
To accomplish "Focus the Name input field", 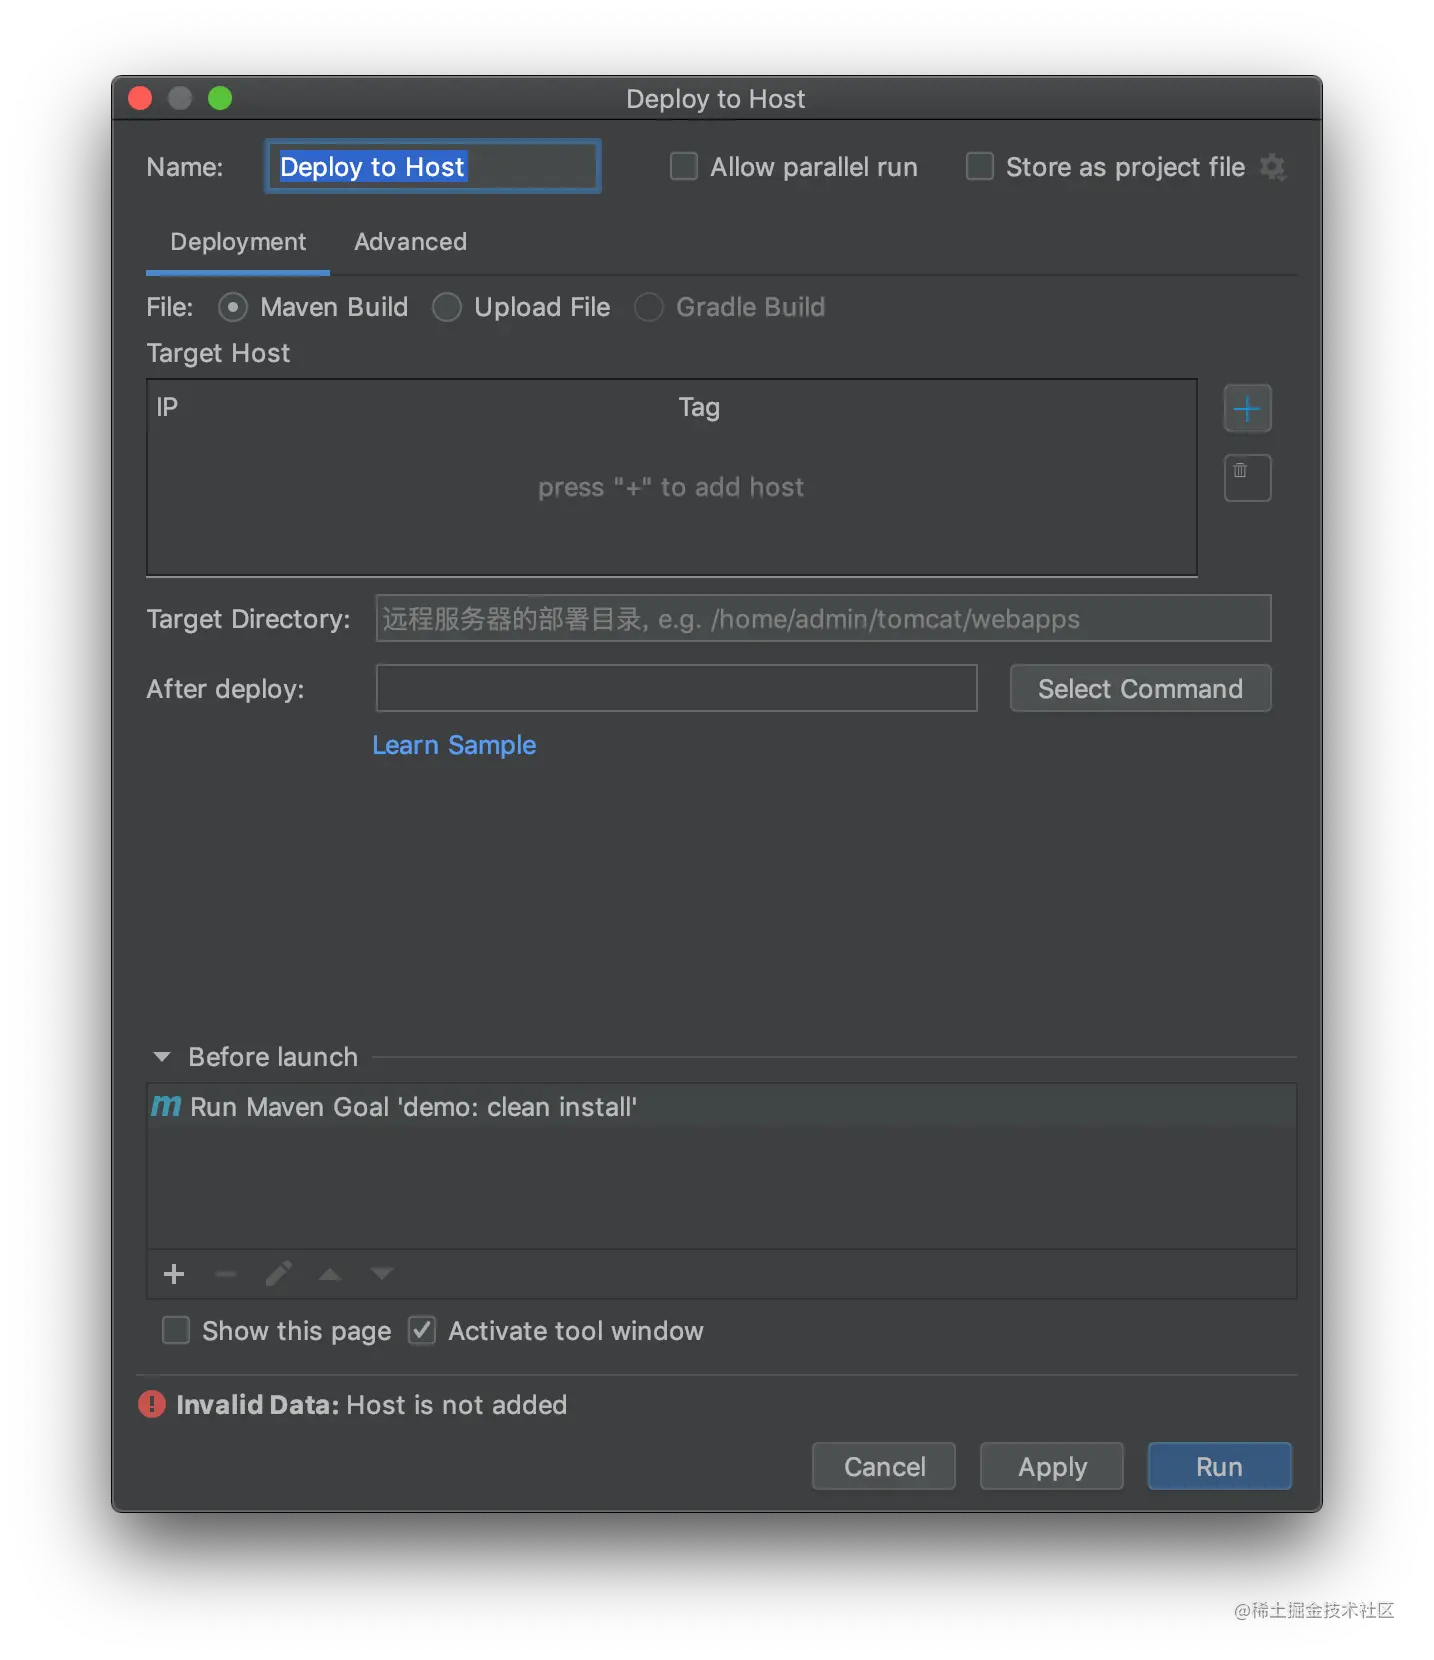I will pos(433,166).
